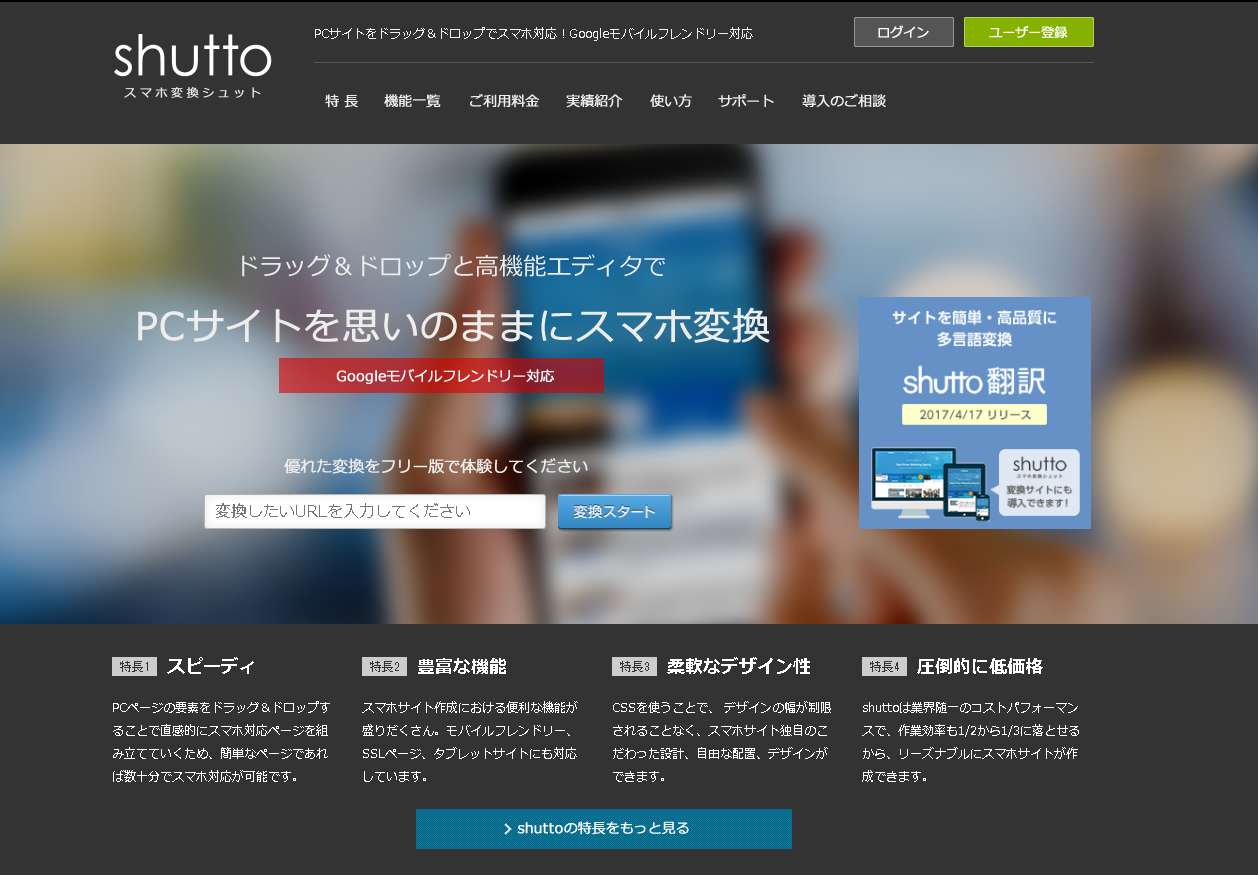Click the shutto logo
Image resolution: width=1258 pixels, height=875 pixels.
coord(192,67)
